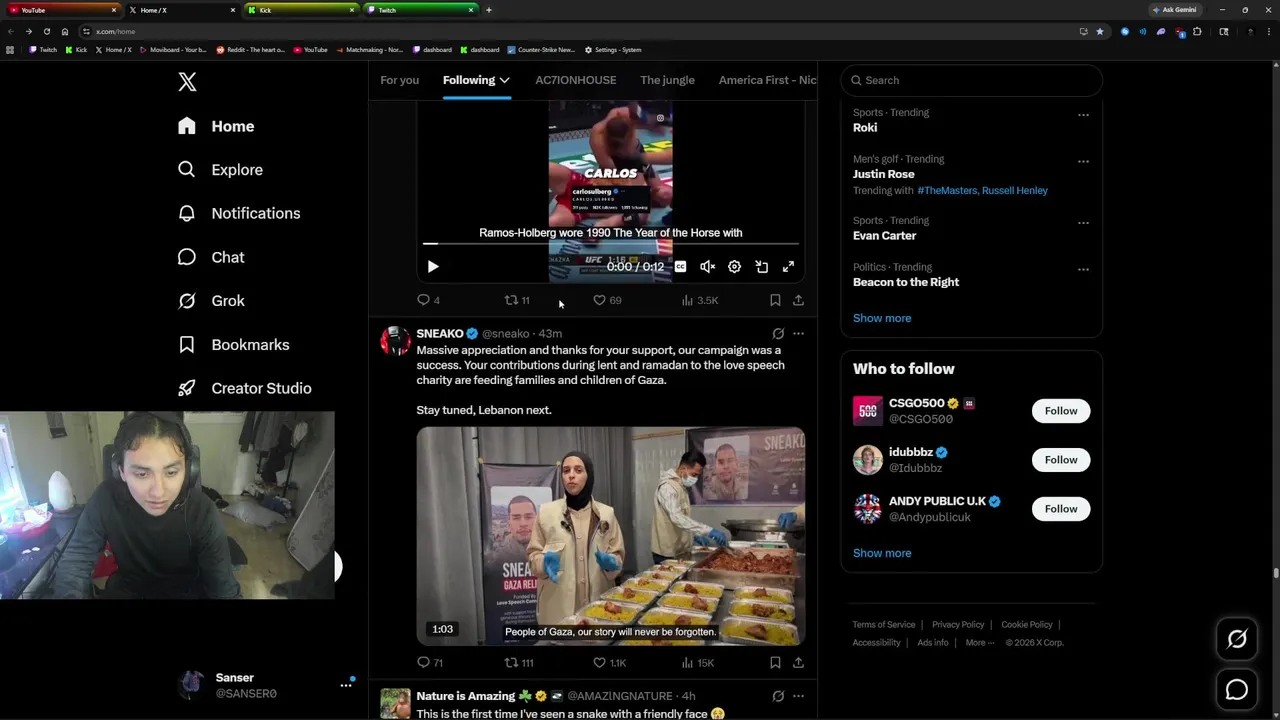Follow idubbbz

coord(1061,460)
